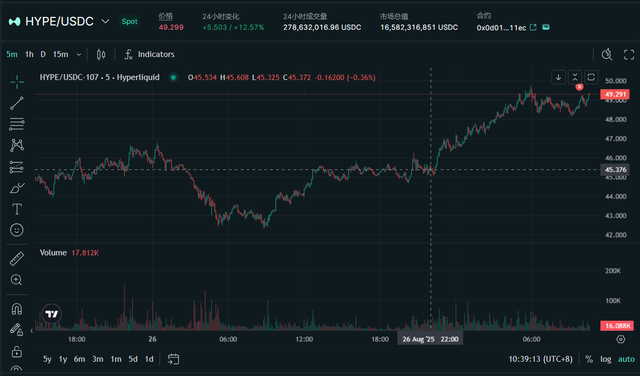Enter fullscreen chart mode
The height and width of the screenshot is (376, 640).
tap(629, 54)
